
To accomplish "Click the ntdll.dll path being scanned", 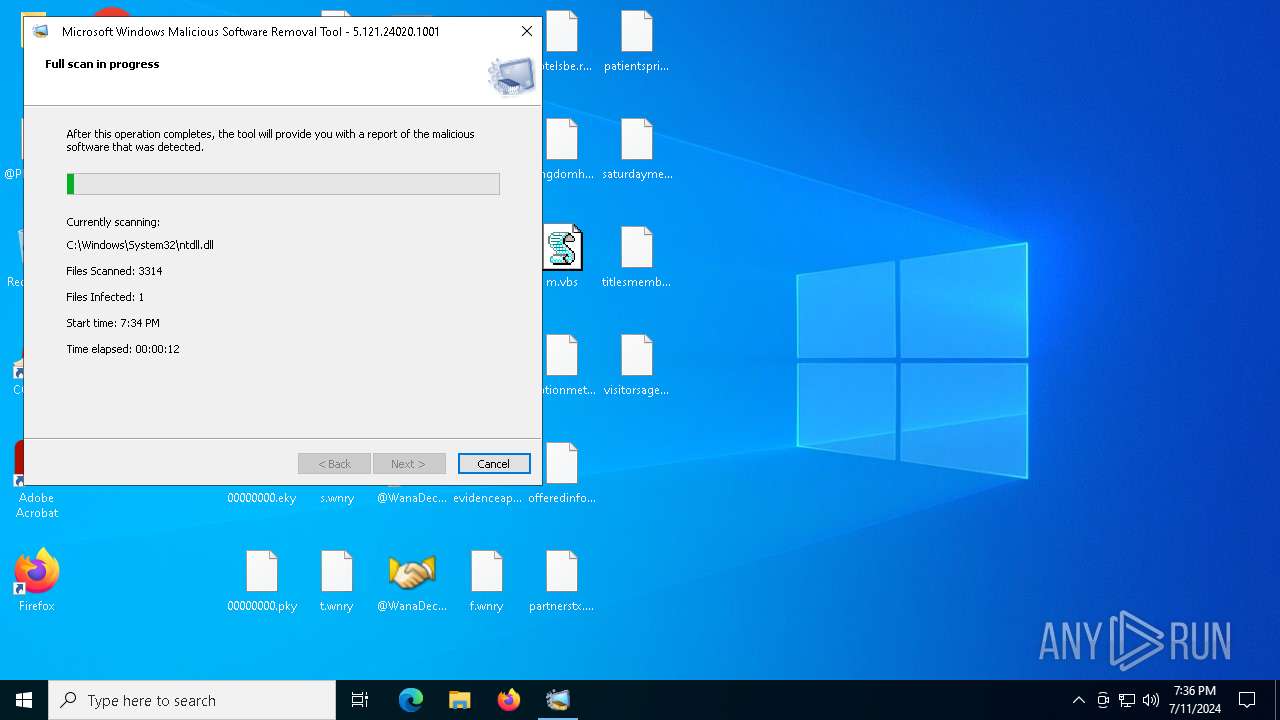I will (140, 245).
